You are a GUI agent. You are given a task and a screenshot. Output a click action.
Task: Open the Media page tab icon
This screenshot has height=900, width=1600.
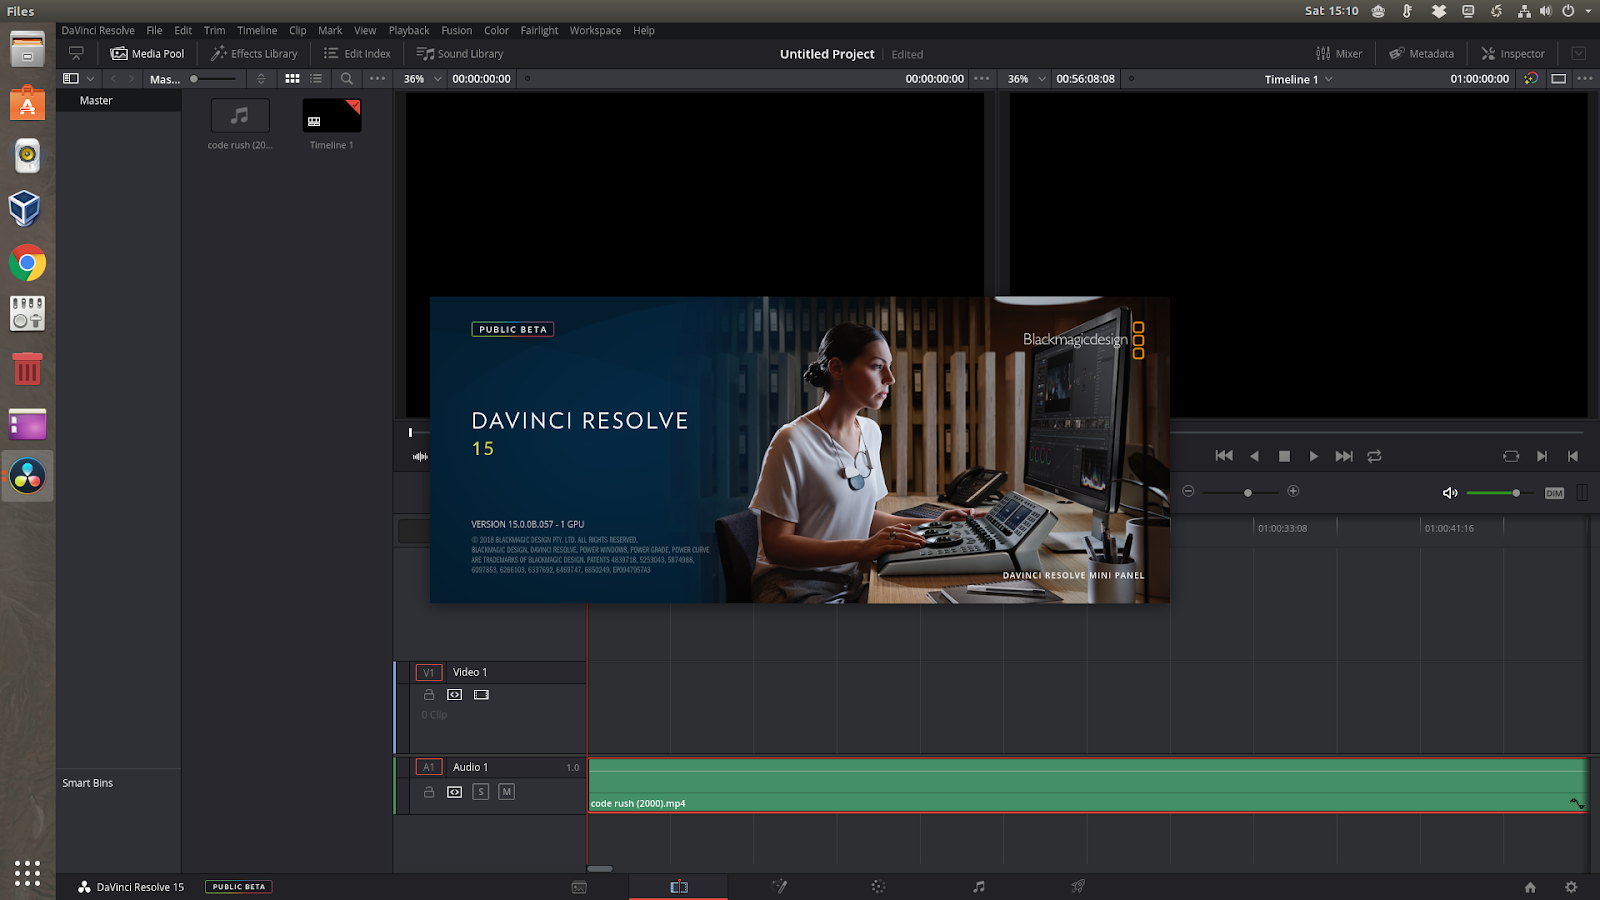pos(579,887)
